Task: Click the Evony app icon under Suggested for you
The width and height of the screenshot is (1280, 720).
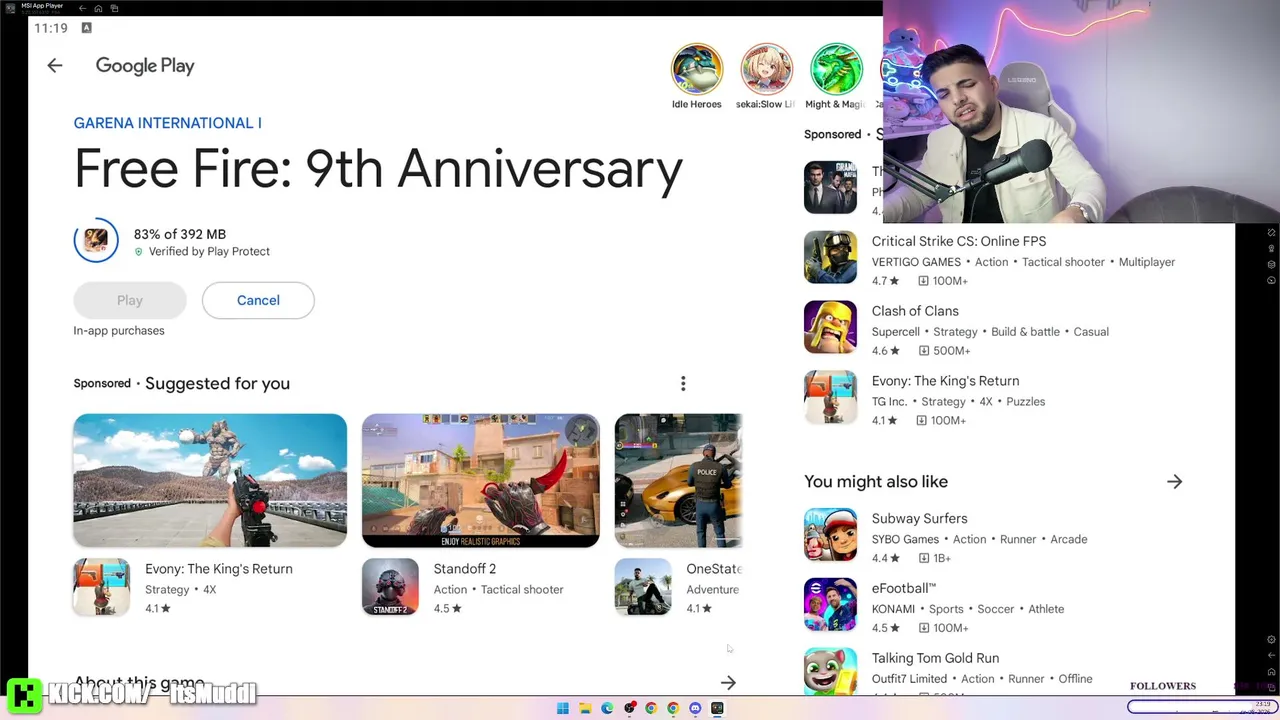Action: pyautogui.click(x=101, y=587)
